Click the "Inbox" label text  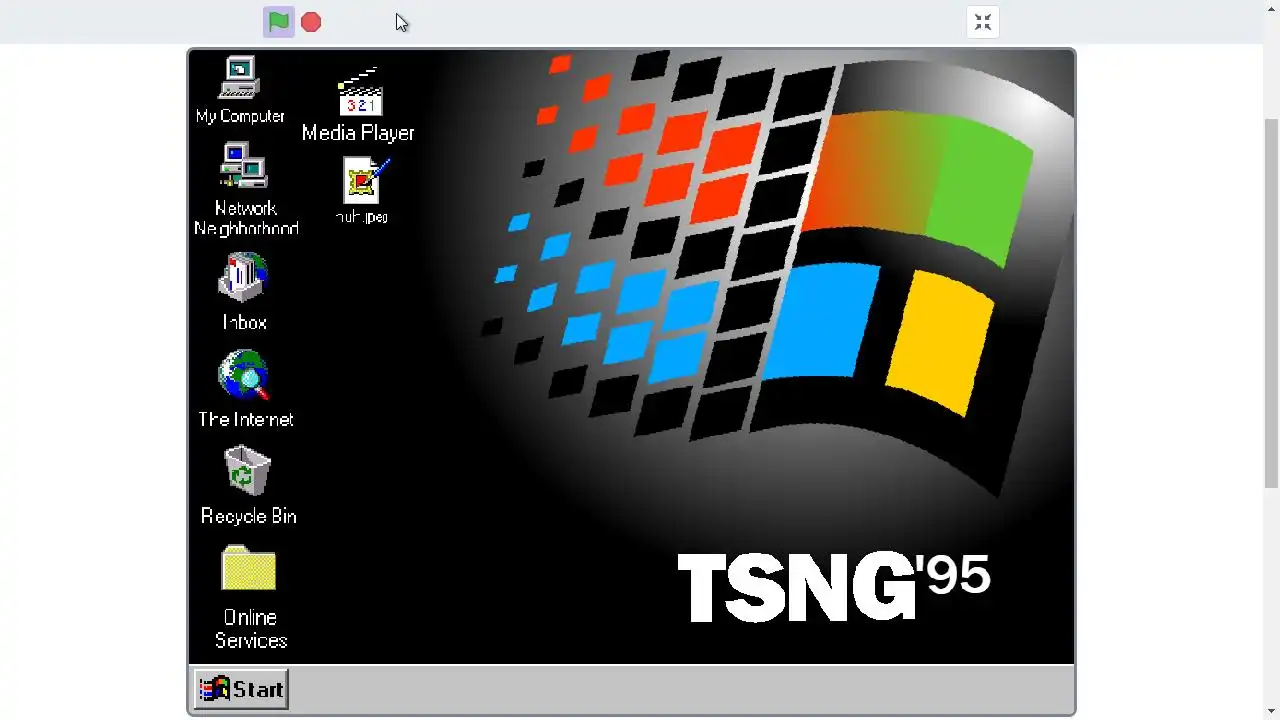coord(245,322)
